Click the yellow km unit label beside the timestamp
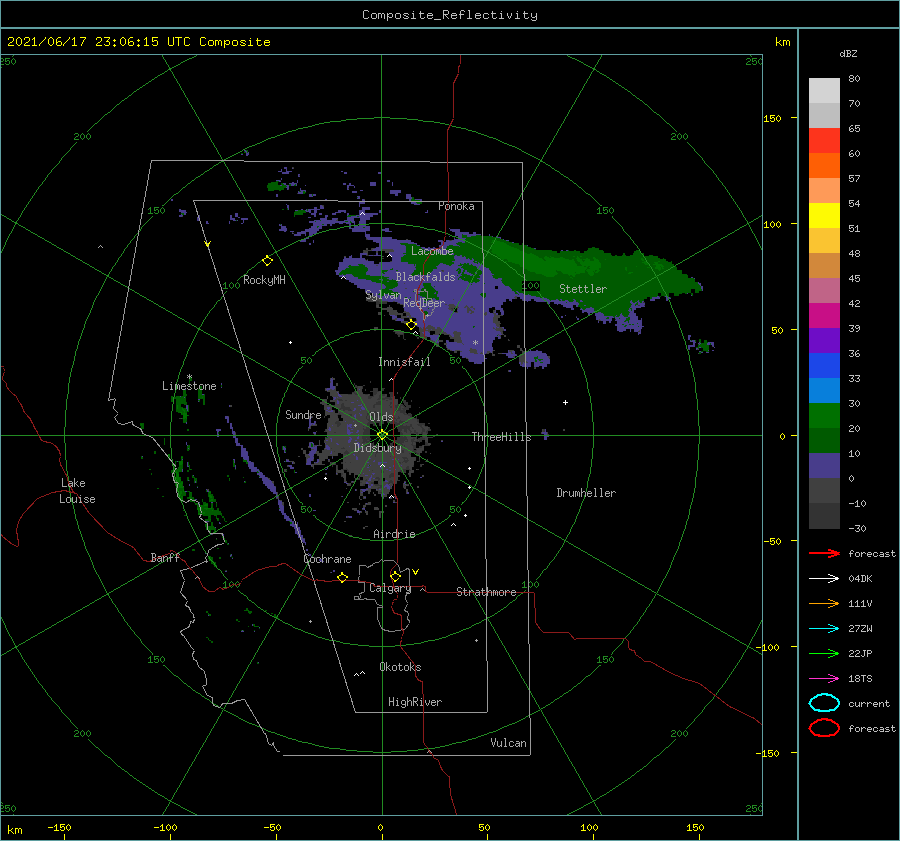This screenshot has height=841, width=900. (x=782, y=42)
